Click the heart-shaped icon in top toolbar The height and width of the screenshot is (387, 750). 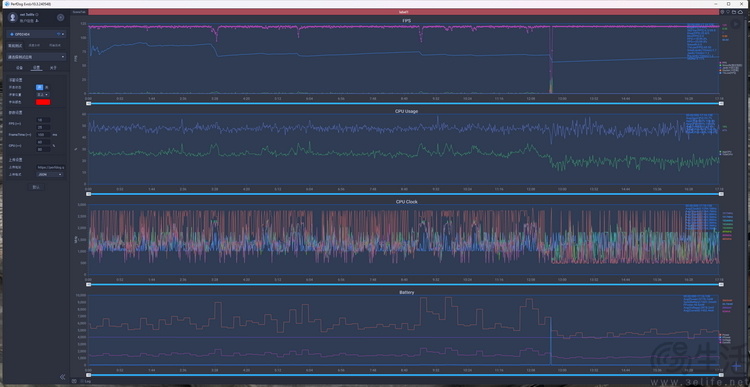coord(728,11)
